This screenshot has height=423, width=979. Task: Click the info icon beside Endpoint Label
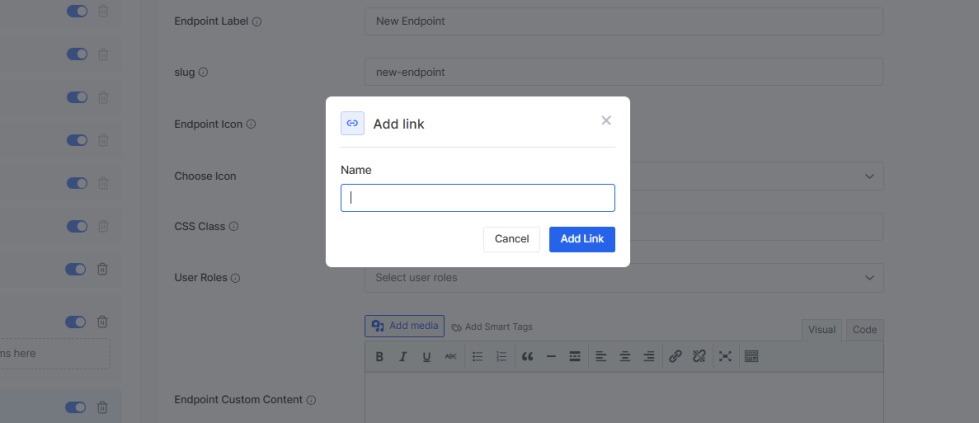pyautogui.click(x=257, y=21)
